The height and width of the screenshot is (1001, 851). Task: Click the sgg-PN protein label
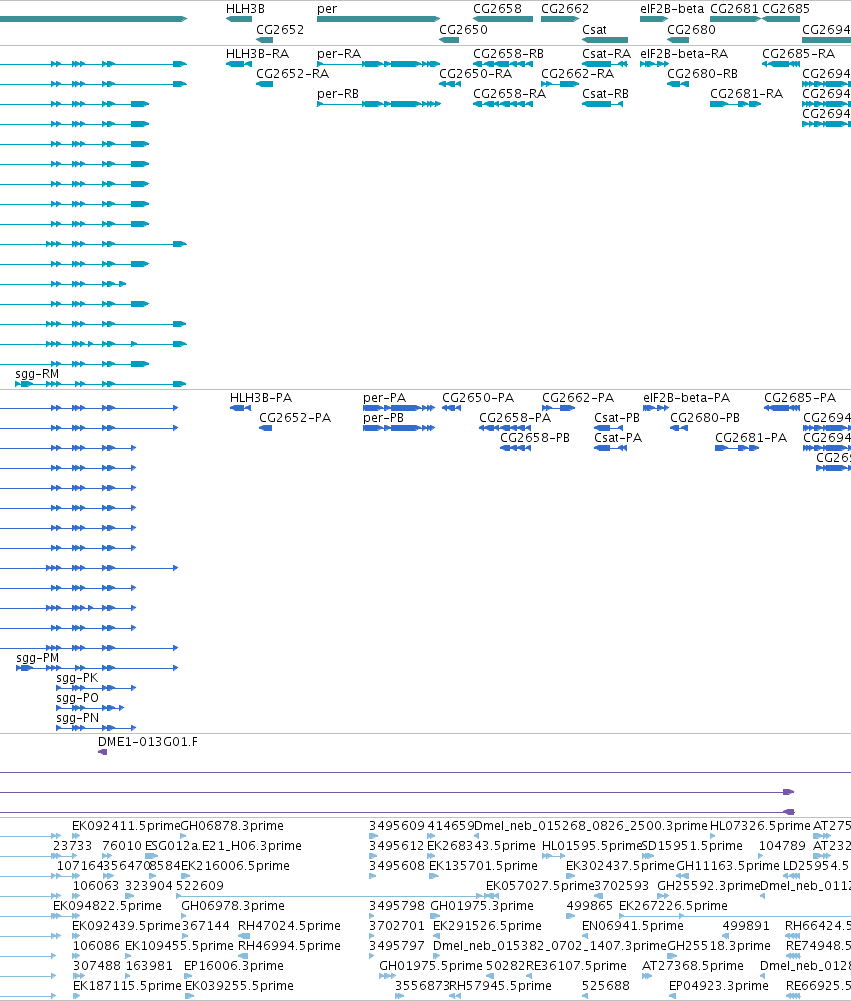77,718
